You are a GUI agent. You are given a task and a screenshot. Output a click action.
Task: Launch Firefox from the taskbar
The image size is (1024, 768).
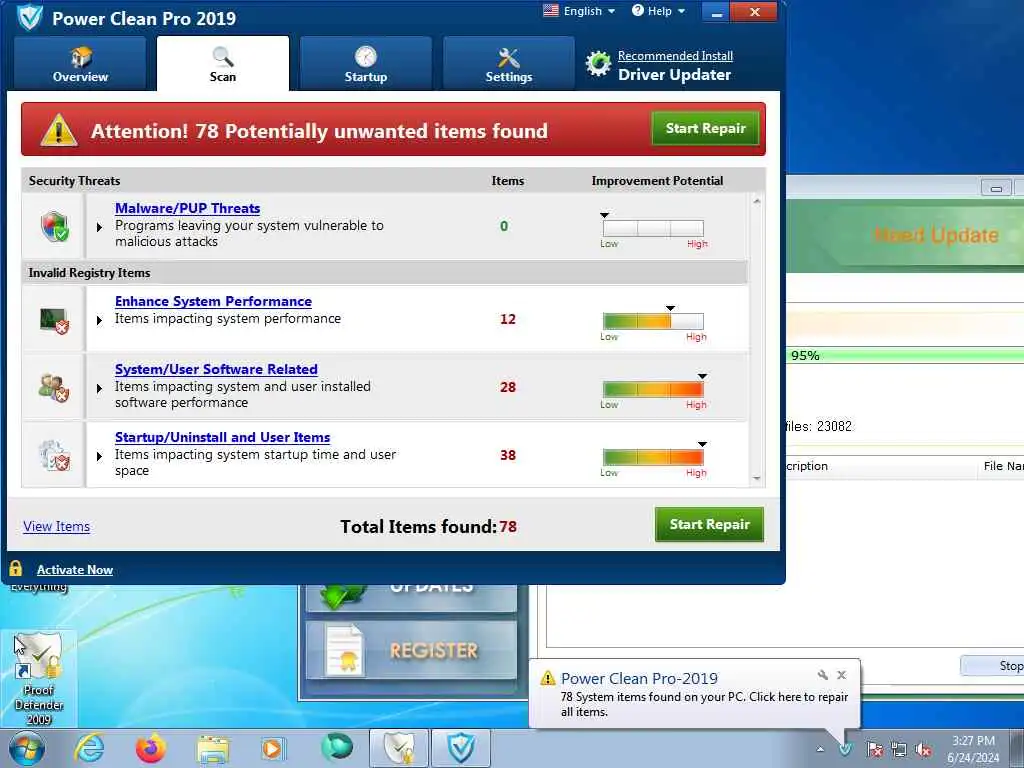click(x=150, y=748)
